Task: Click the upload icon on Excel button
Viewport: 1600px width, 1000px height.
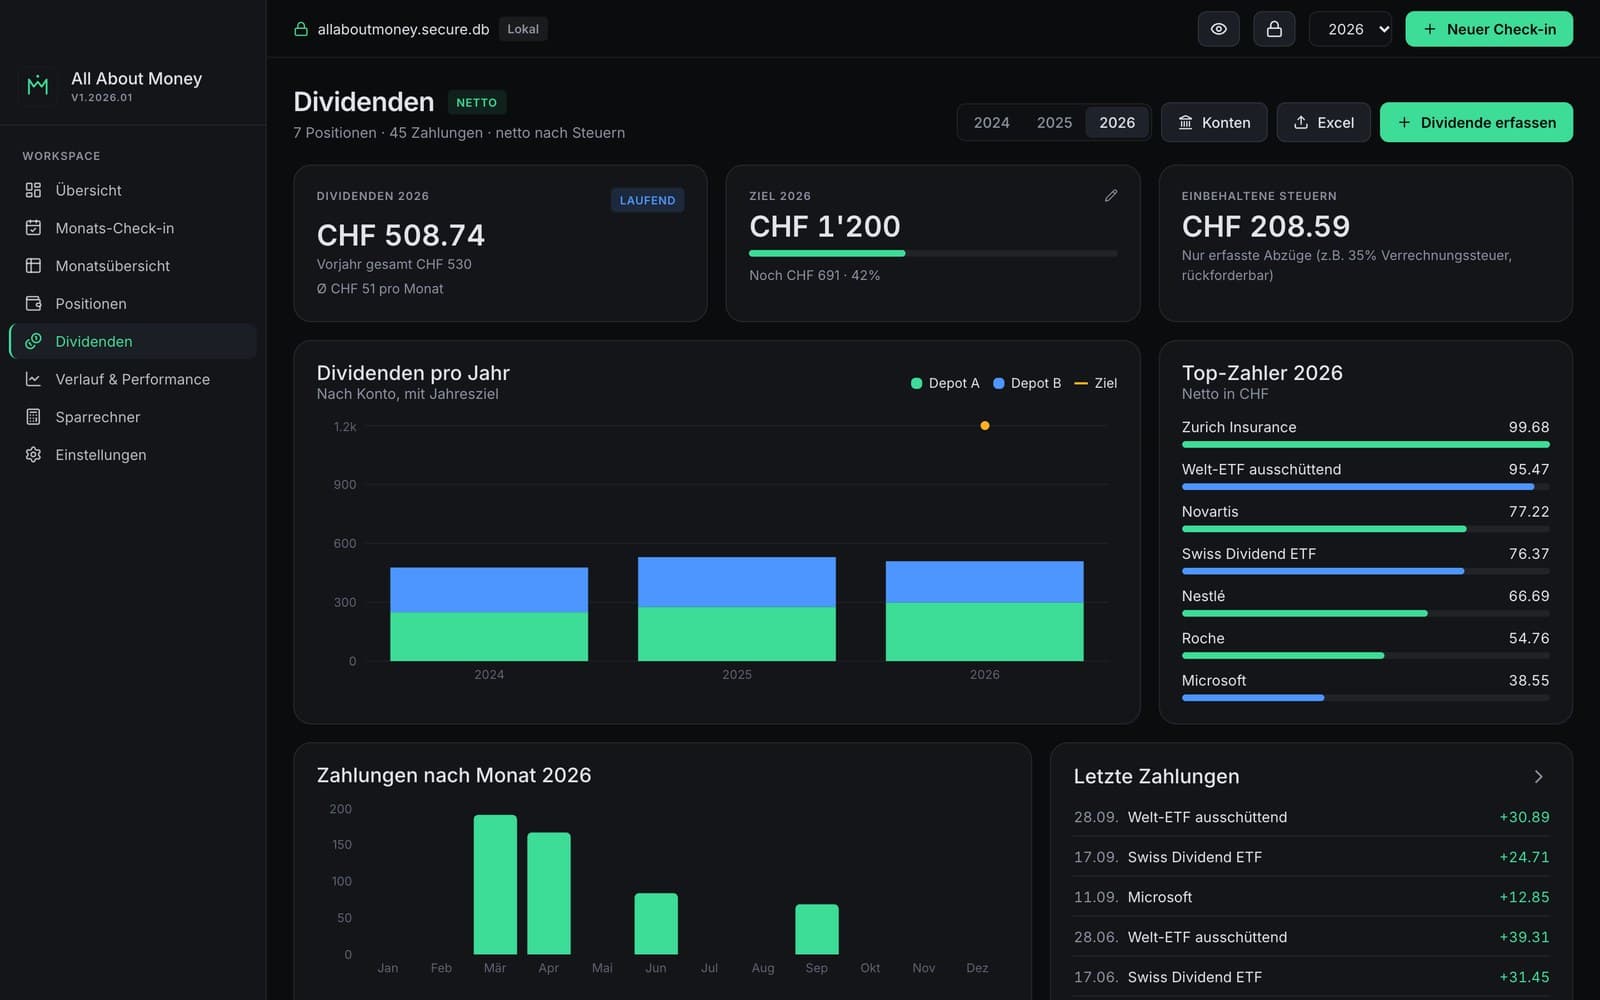Action: click(1301, 122)
